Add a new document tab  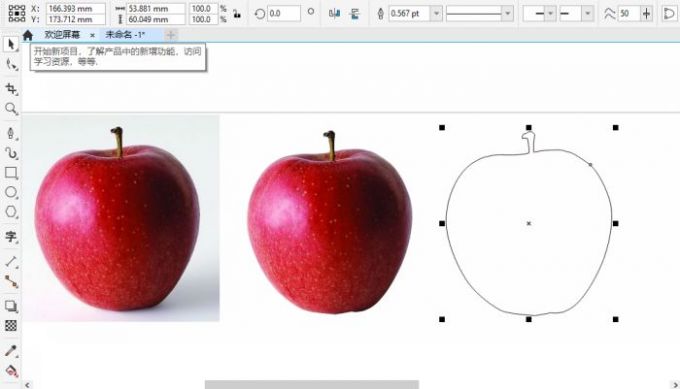171,35
